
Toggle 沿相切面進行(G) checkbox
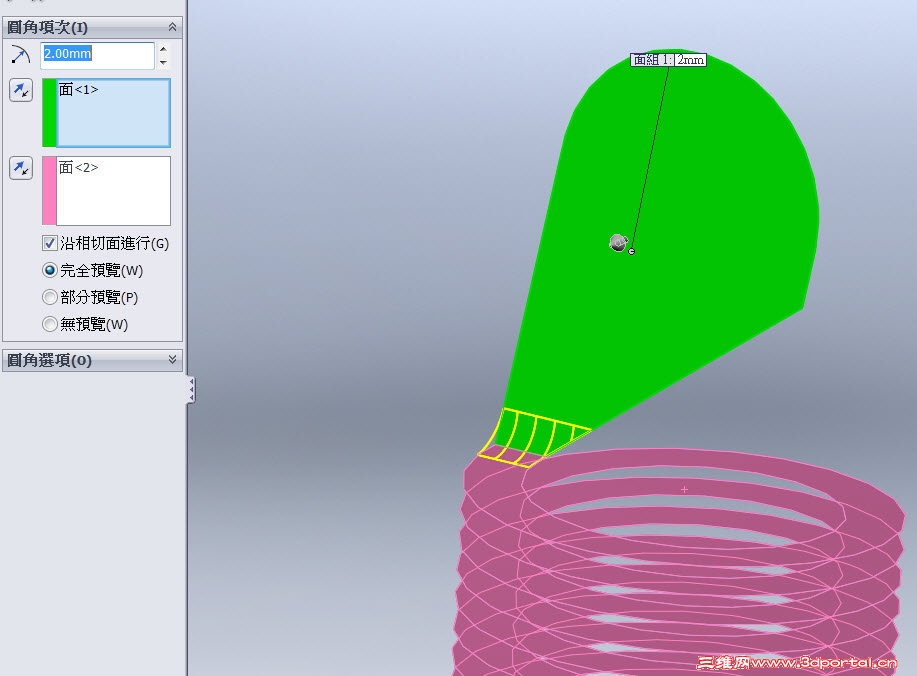tap(50, 243)
